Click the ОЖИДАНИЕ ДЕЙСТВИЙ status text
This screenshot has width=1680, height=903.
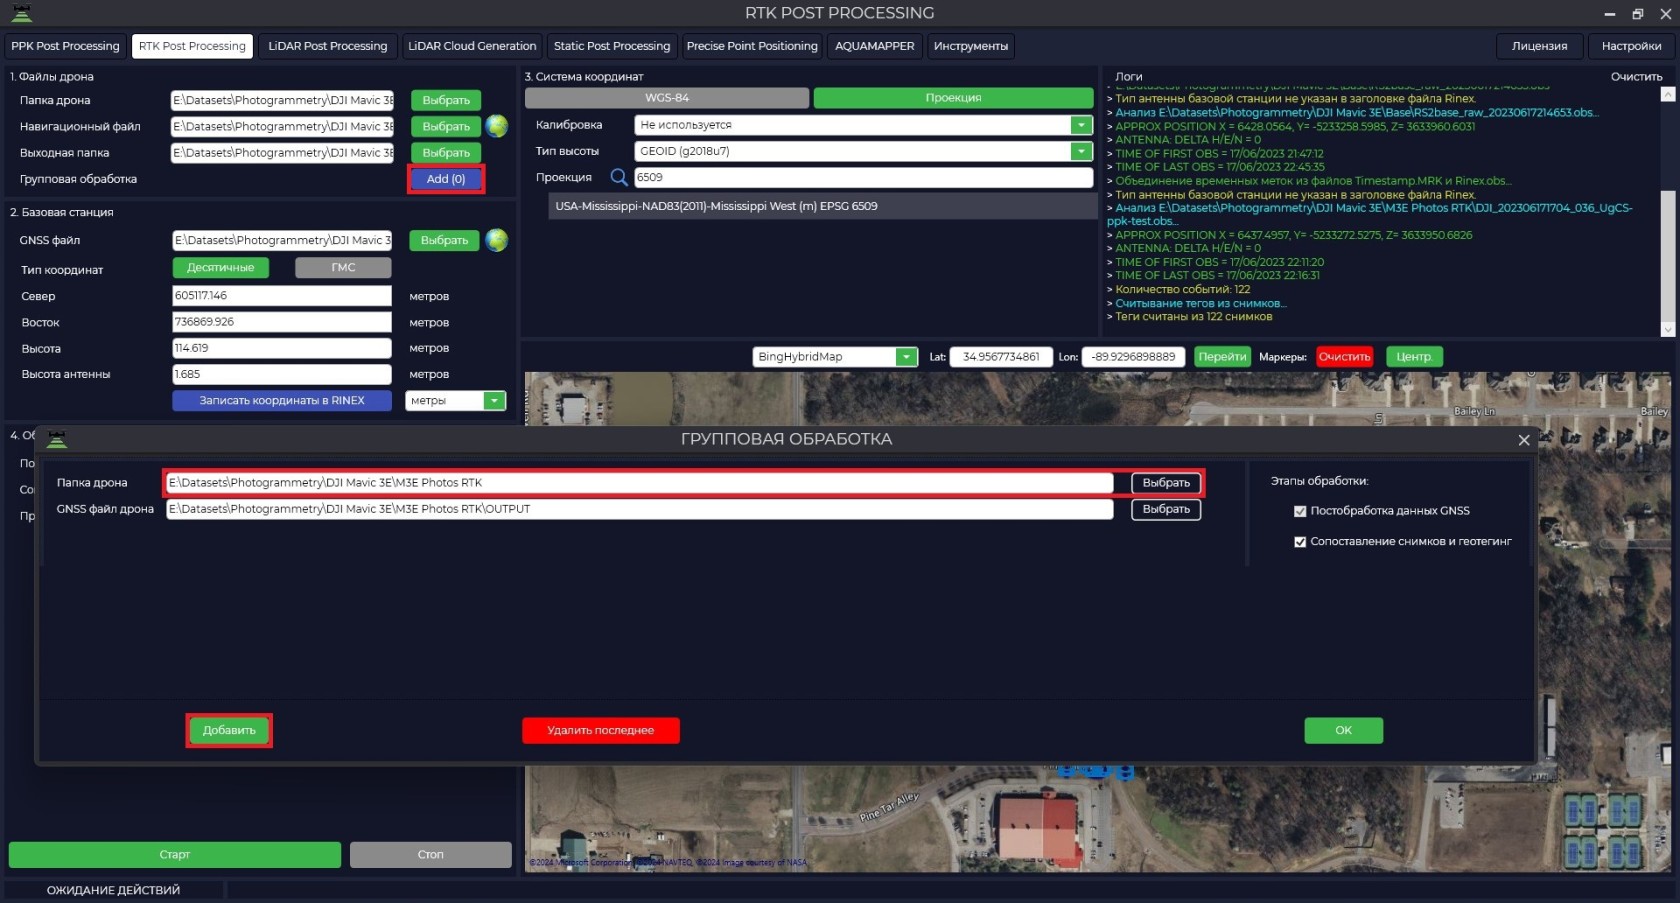click(113, 890)
